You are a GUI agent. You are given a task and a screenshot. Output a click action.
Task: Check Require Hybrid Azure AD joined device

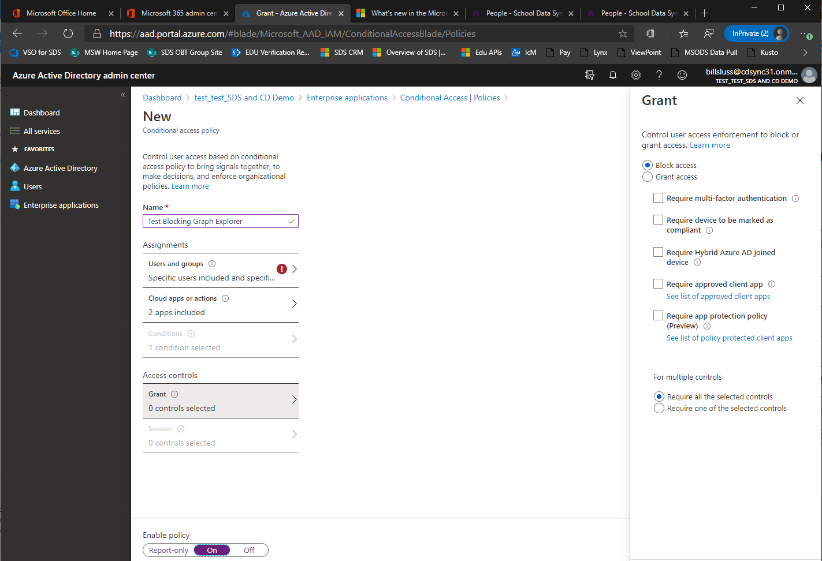657,252
